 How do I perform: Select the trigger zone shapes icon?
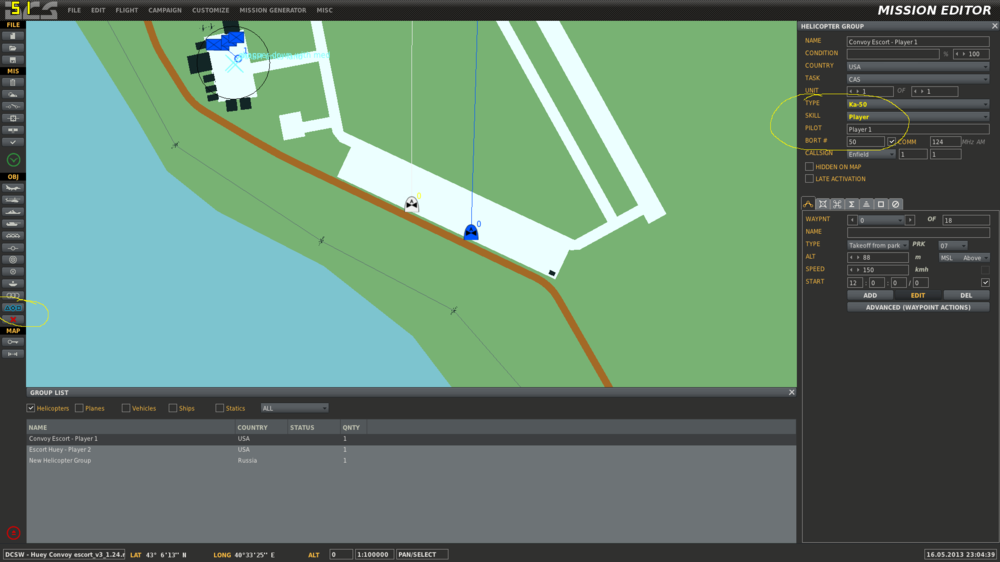click(13, 307)
